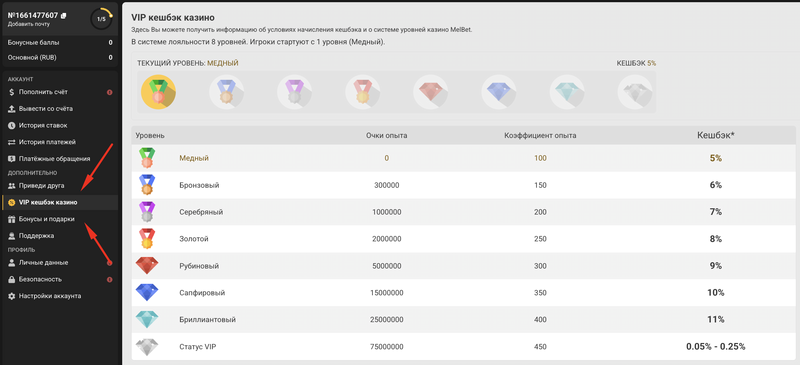
Task: Click the active copper medal level badge
Action: click(x=158, y=92)
